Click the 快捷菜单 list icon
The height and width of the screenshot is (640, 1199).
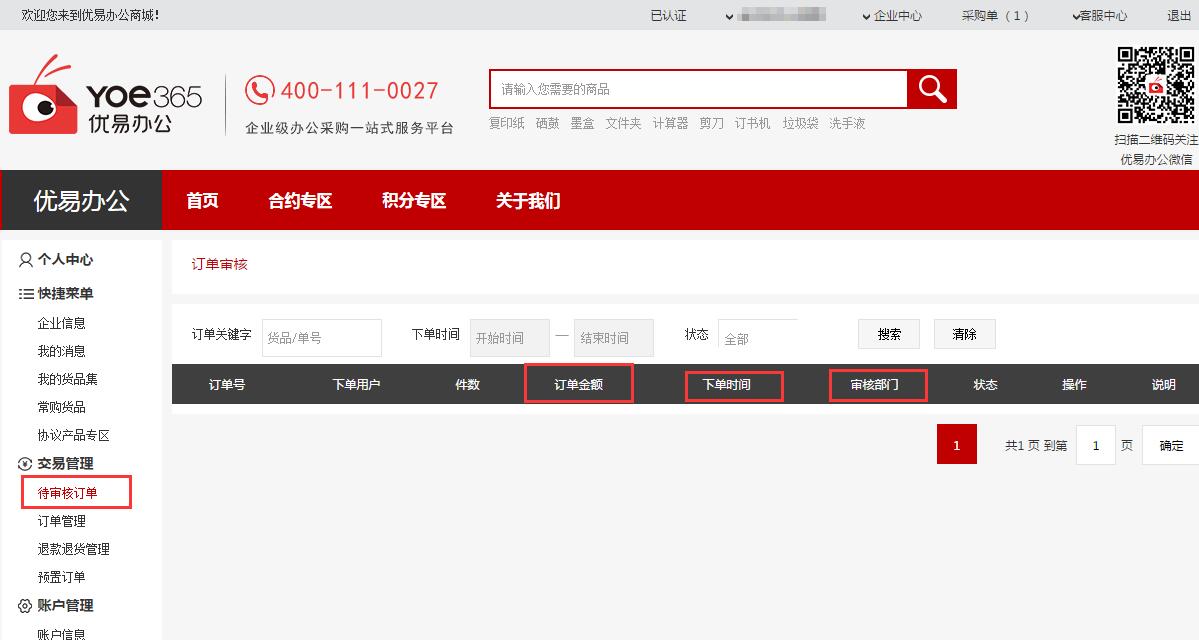coord(26,294)
